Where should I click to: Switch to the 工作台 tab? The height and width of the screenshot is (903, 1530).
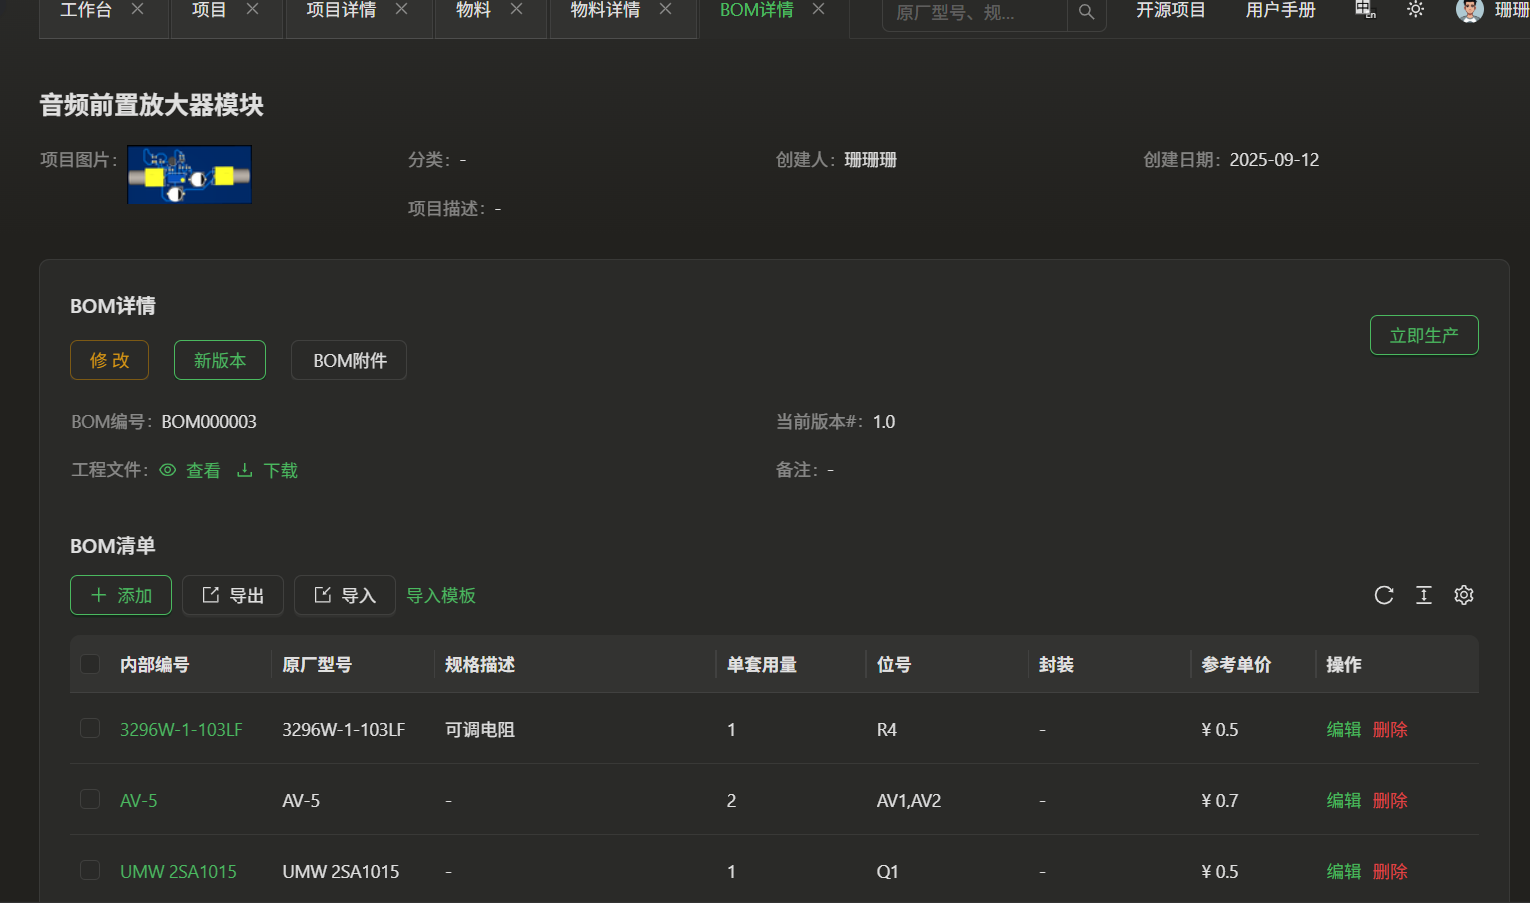pos(86,10)
